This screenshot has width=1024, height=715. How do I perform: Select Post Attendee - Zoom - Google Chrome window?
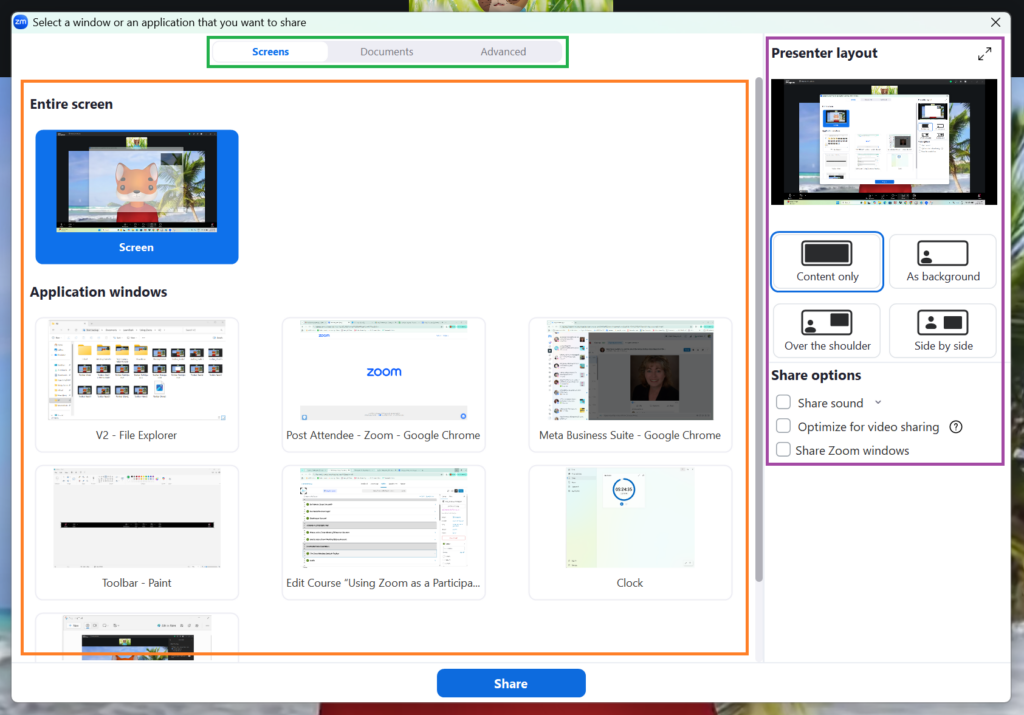point(383,384)
